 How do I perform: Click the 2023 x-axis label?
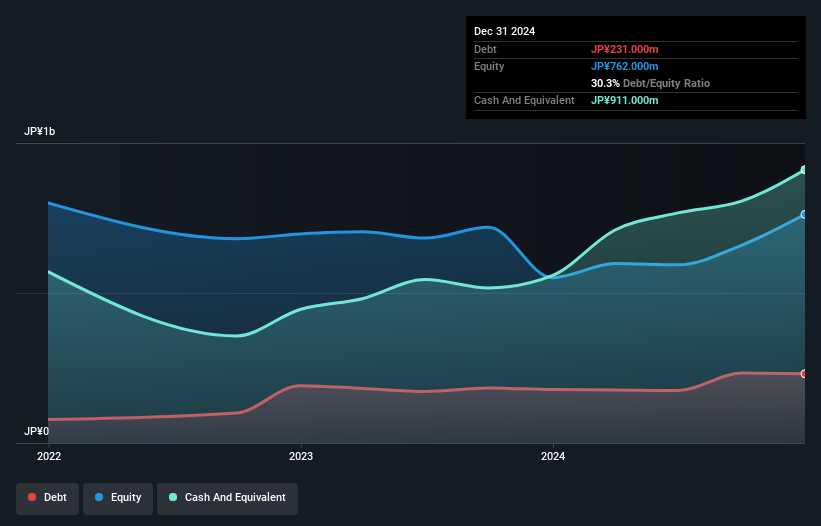(x=301, y=456)
